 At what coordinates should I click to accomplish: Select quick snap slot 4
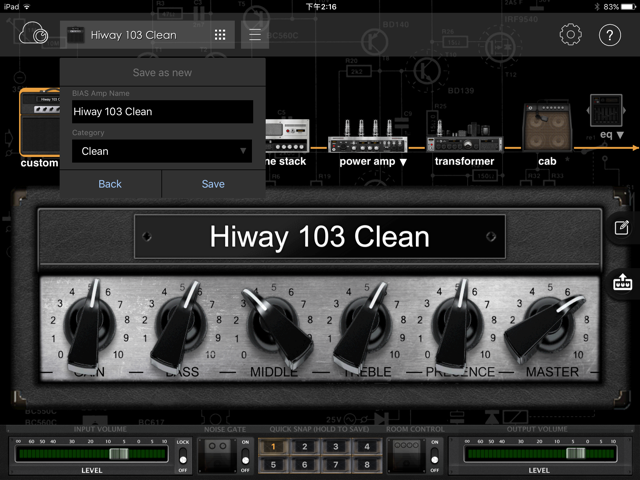click(x=367, y=447)
